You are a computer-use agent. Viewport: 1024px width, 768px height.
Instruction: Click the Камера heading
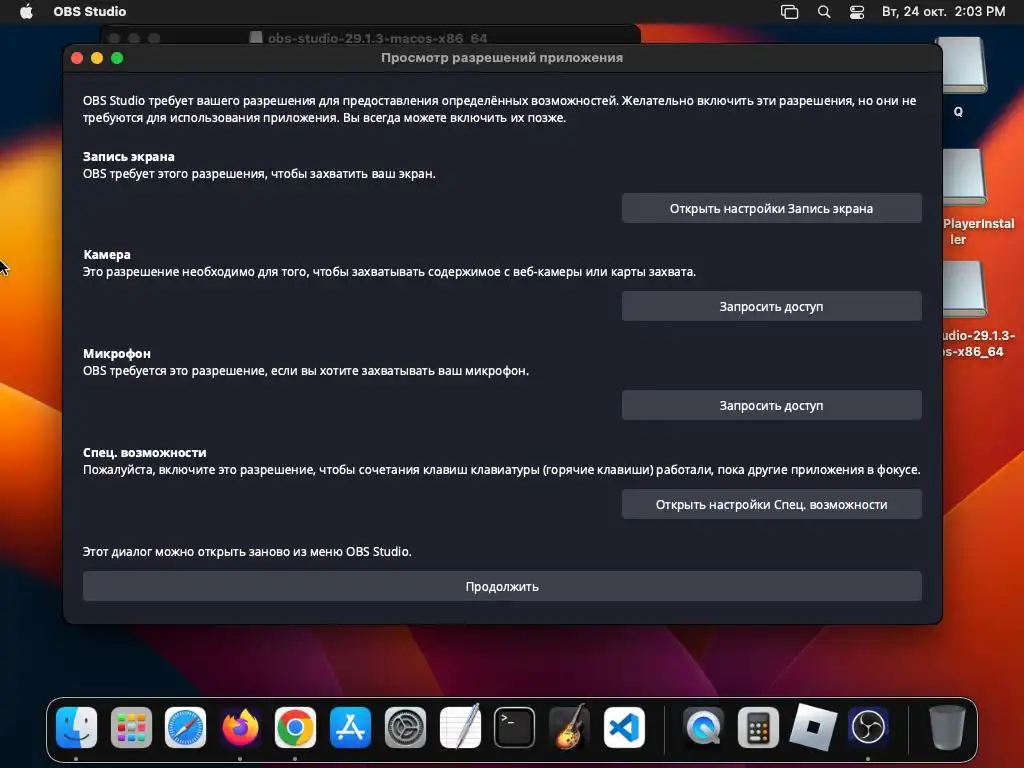coord(107,255)
